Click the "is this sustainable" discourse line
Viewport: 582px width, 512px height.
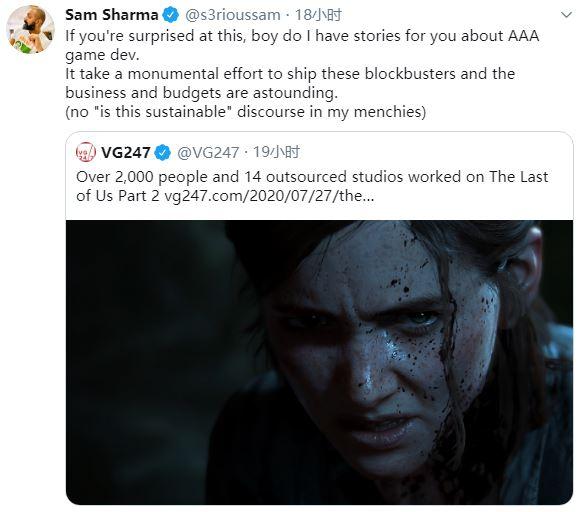point(246,112)
